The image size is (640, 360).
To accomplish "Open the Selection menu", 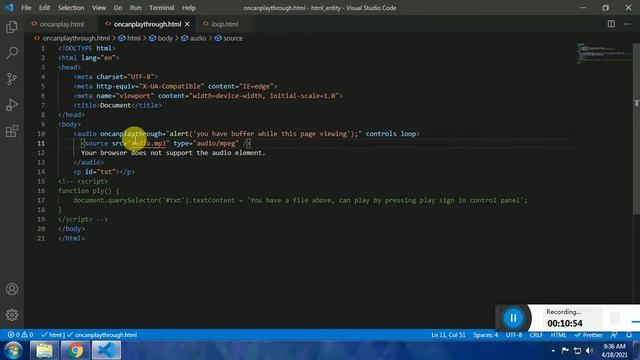I will point(71,8).
